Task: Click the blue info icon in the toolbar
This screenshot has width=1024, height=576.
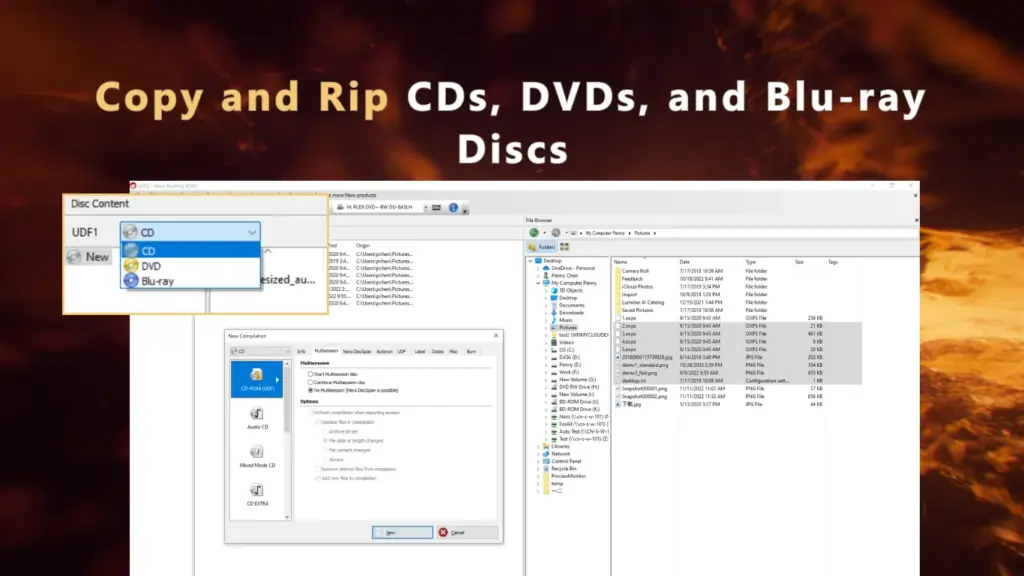Action: click(x=452, y=208)
